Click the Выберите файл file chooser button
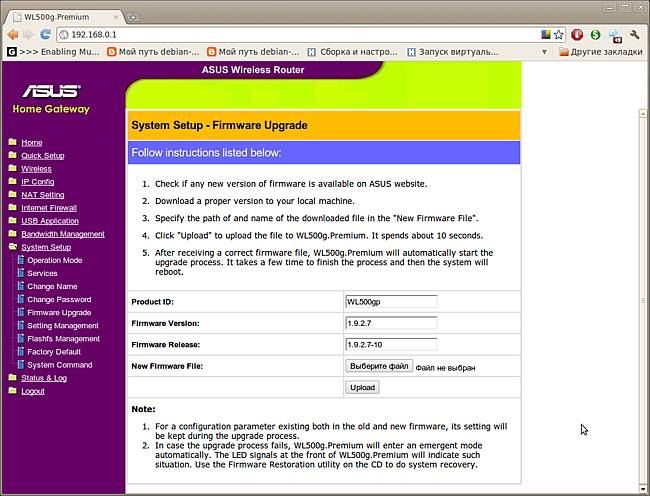The width and height of the screenshot is (650, 496). pyautogui.click(x=380, y=367)
